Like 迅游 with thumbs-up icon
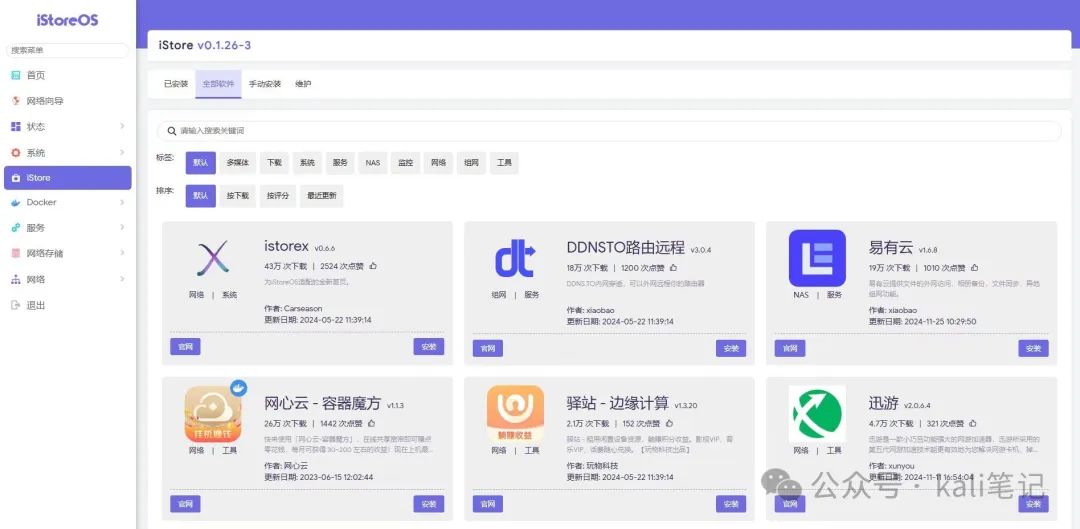 pyautogui.click(x=972, y=424)
